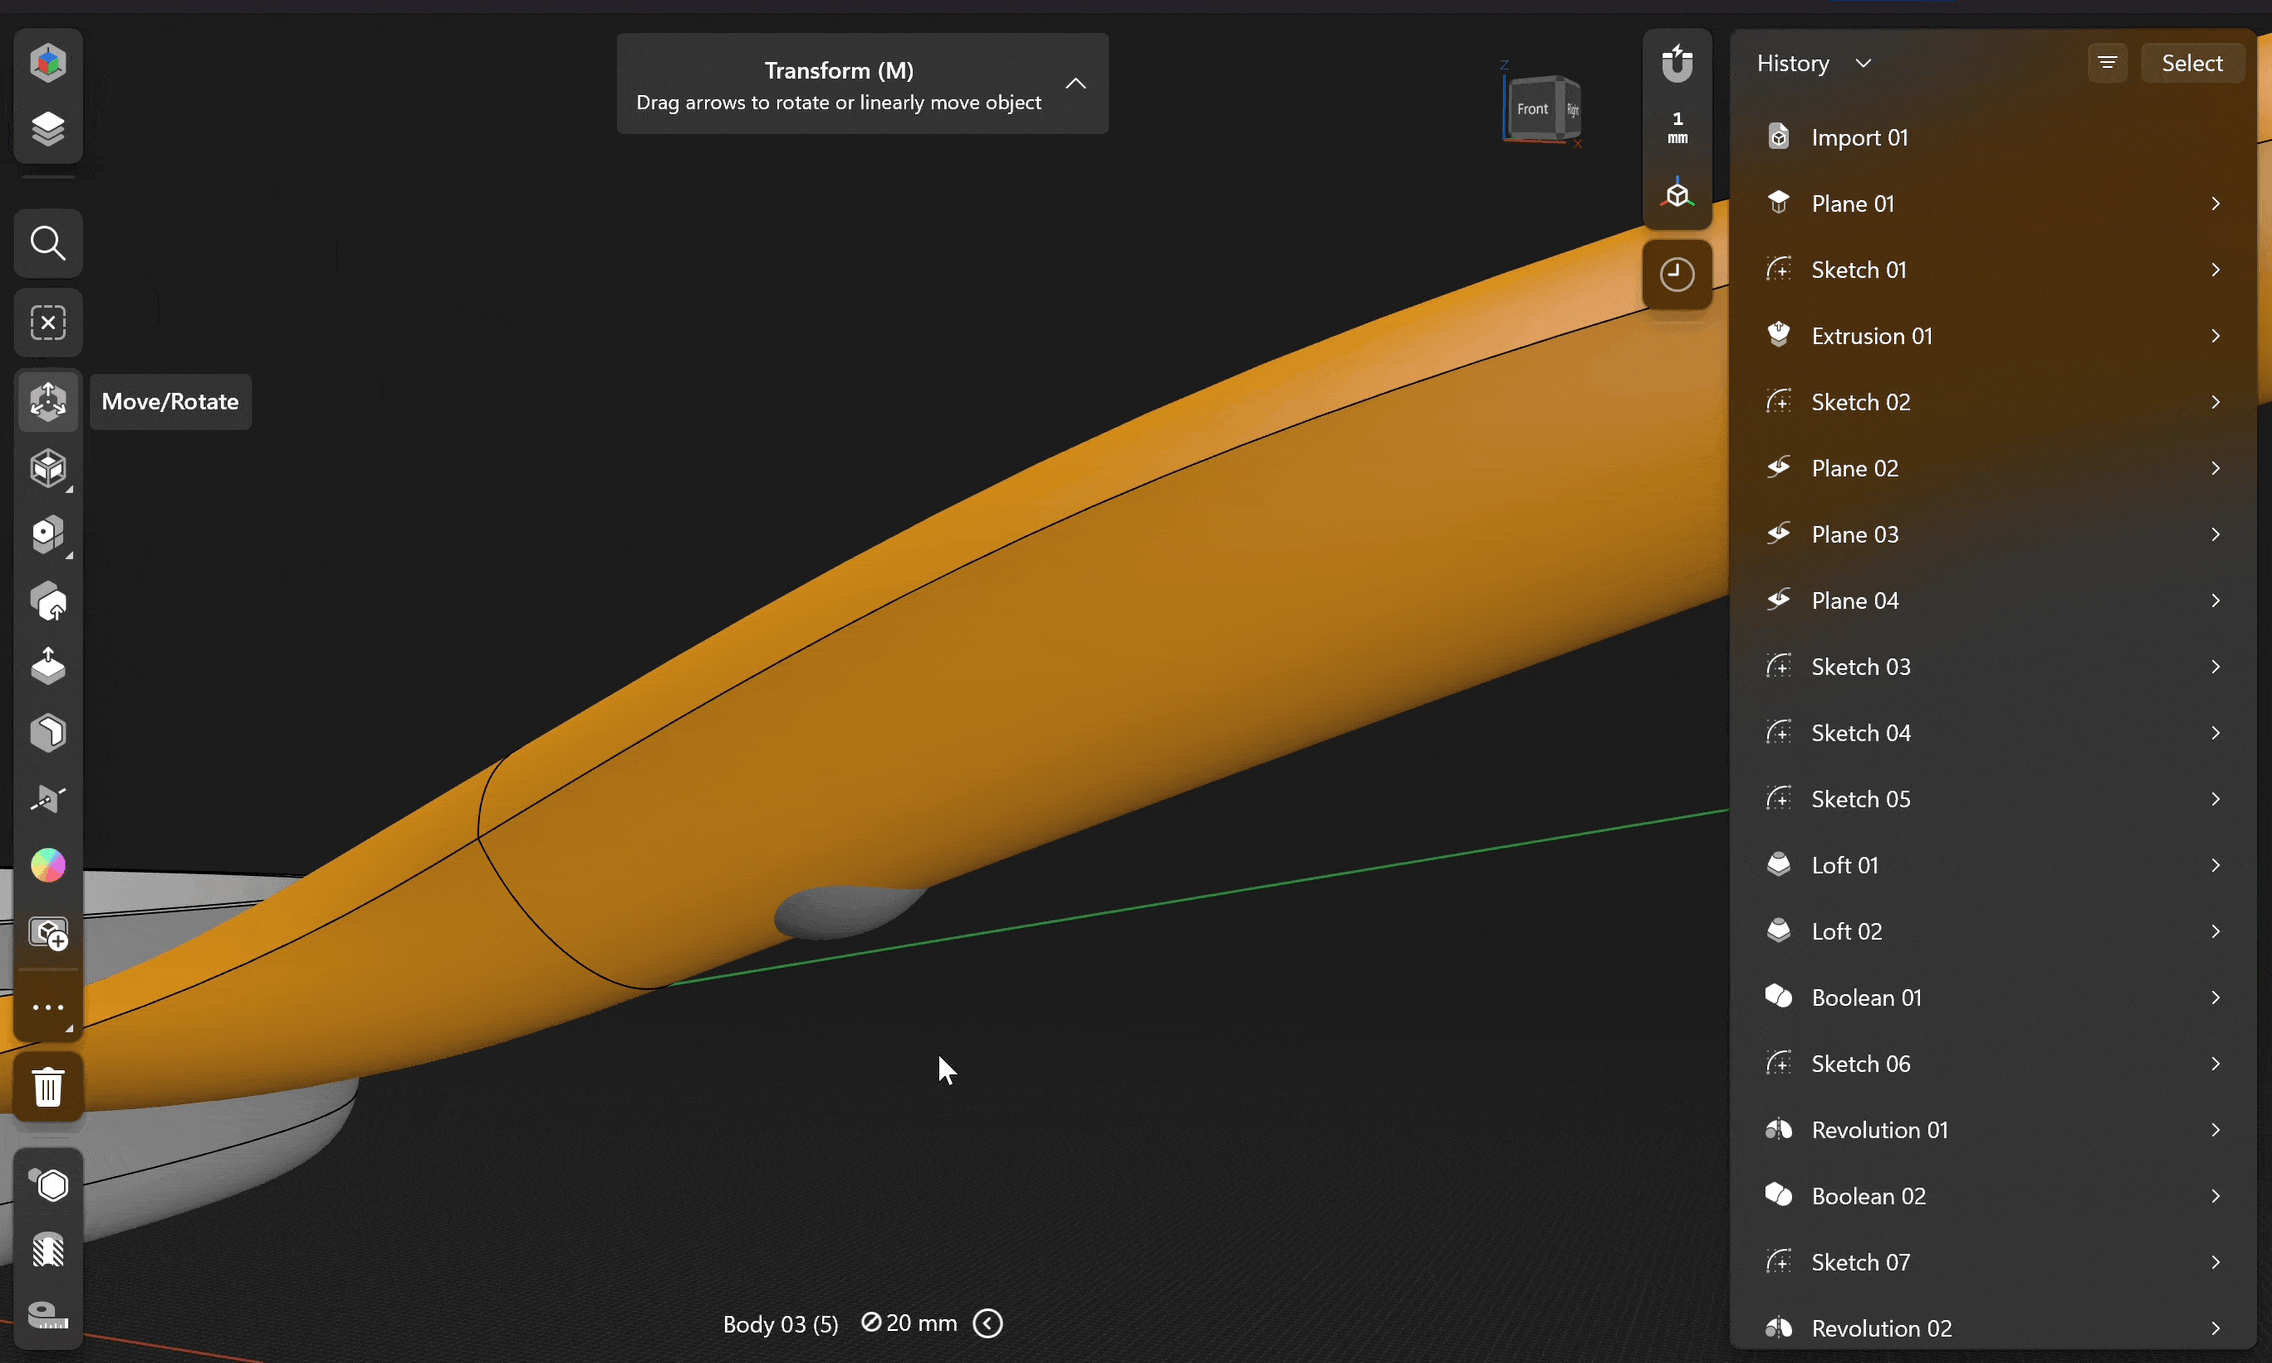
Task: Open the Add solid shapes tool
Action: click(x=48, y=468)
